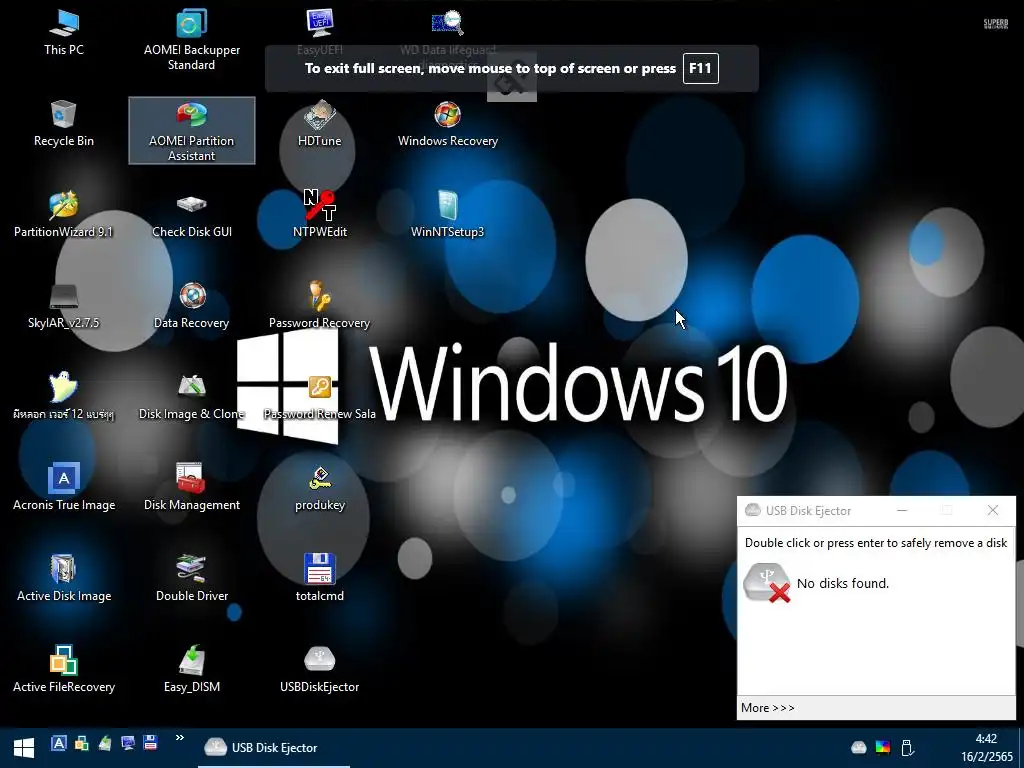Open the Windows Start menu
Viewport: 1024px width, 768px height.
click(x=24, y=748)
